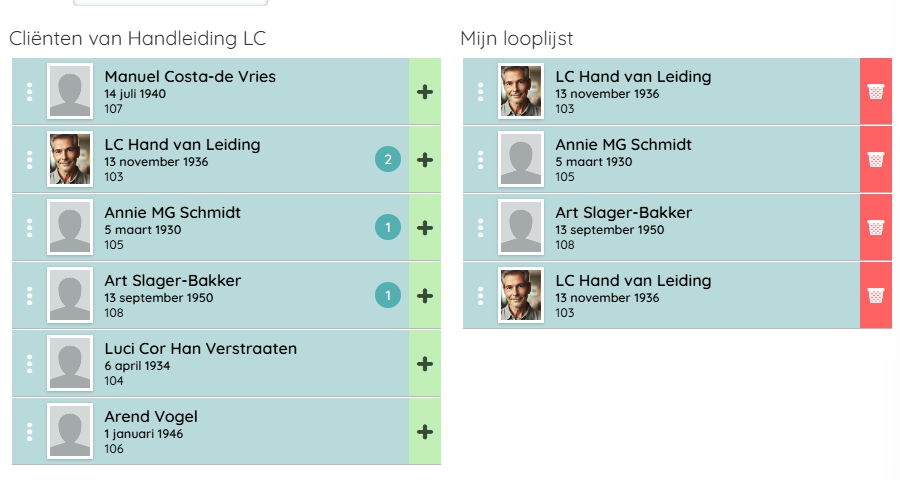The height and width of the screenshot is (480, 900).
Task: Open the three-dot menu for Manuel Costa-de Vries
Action: pos(30,92)
